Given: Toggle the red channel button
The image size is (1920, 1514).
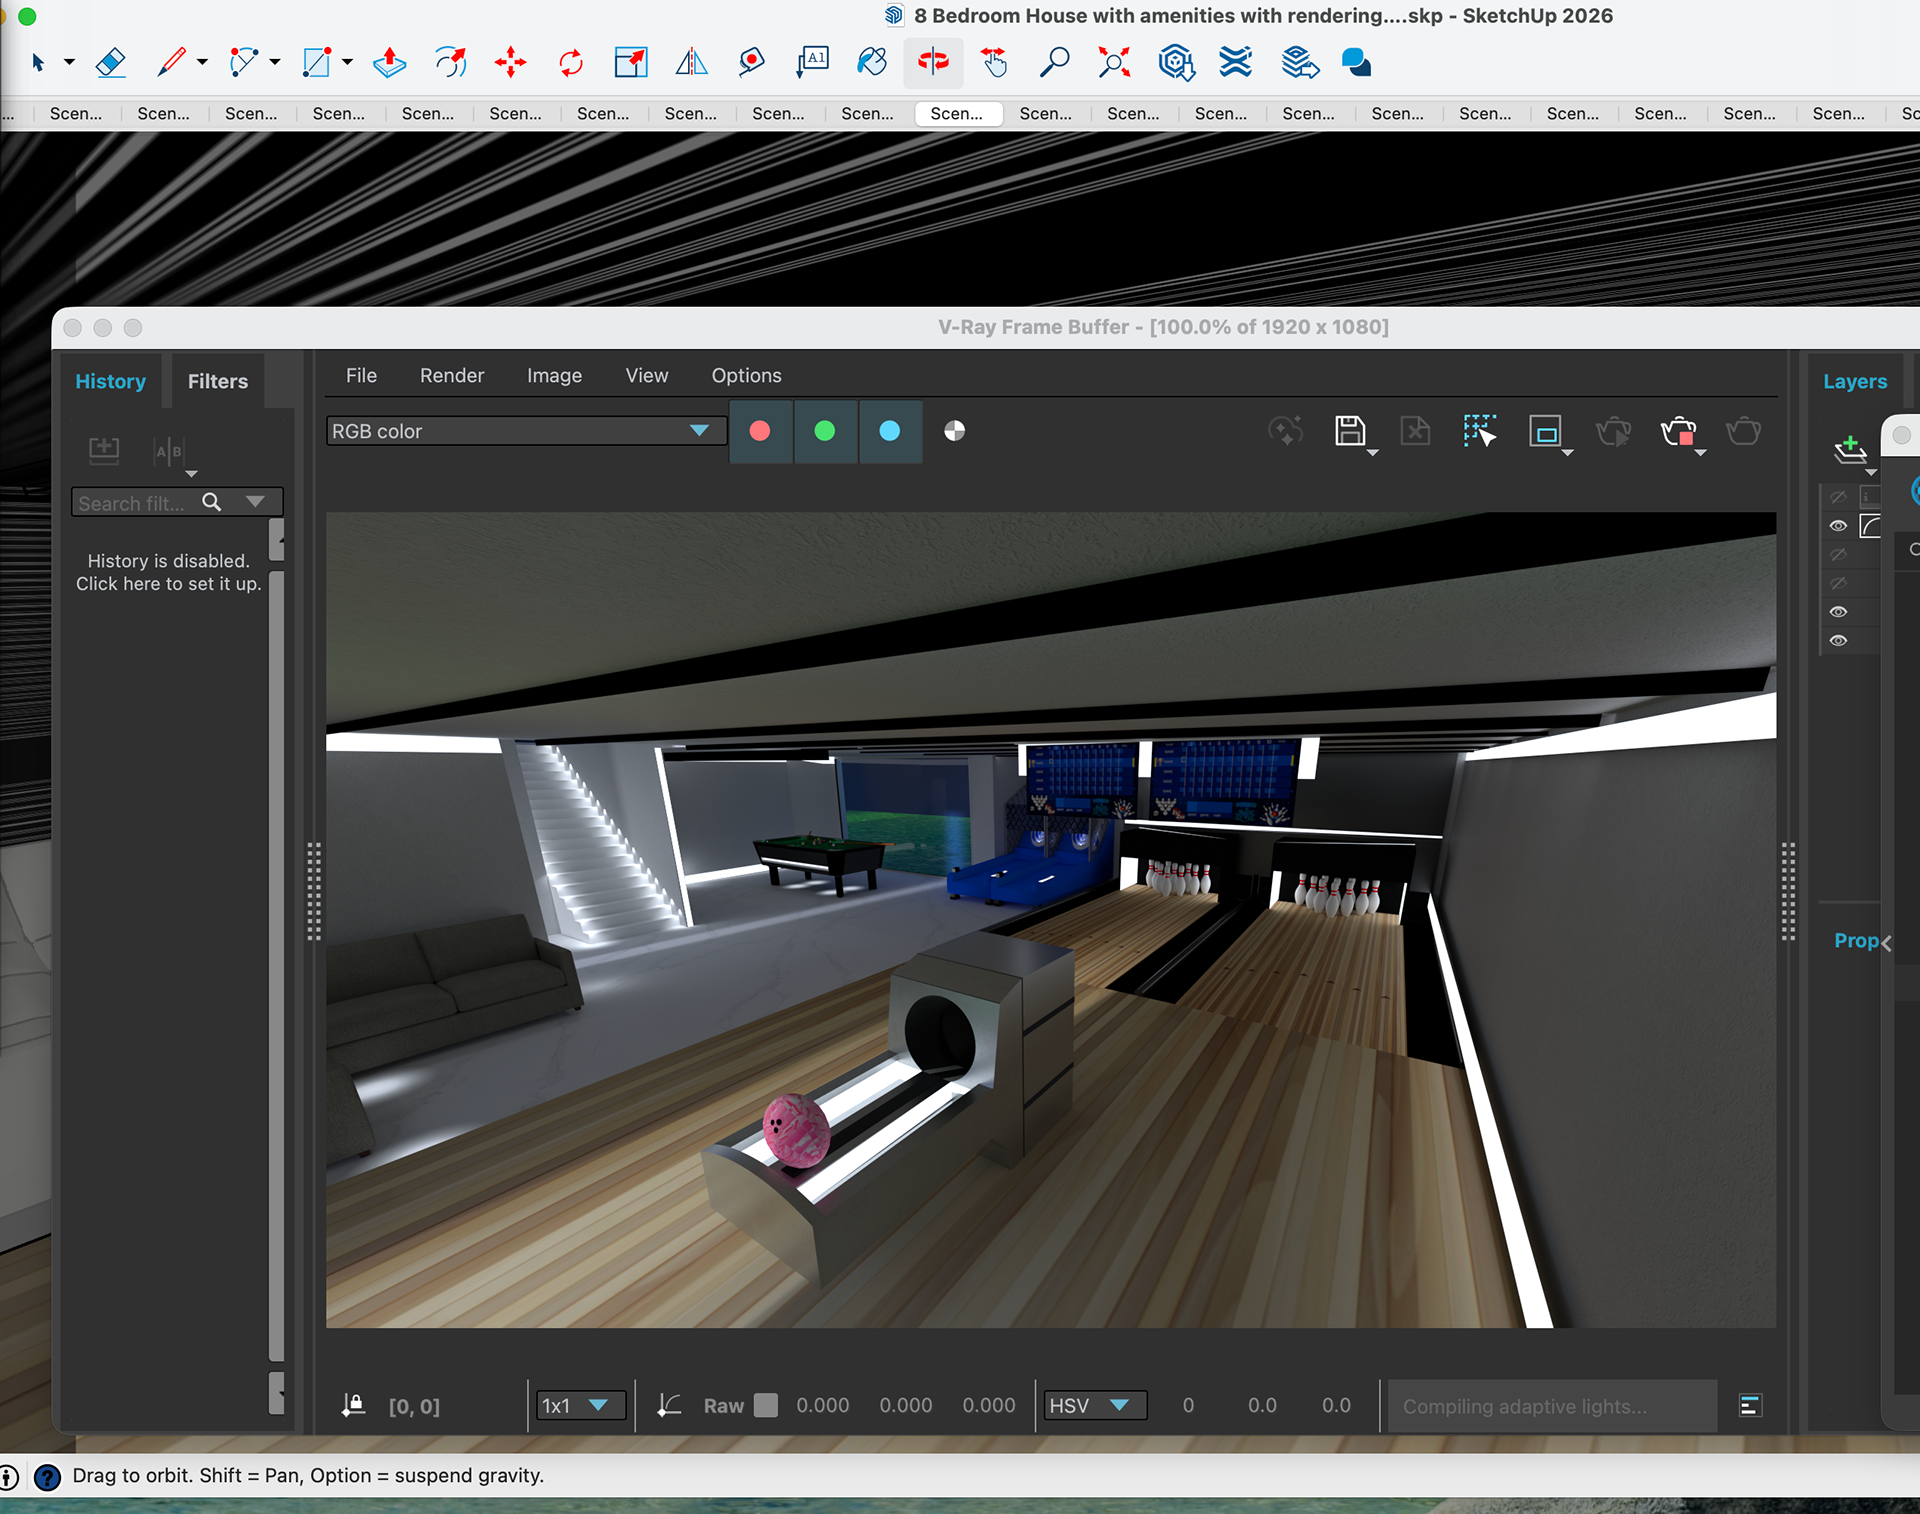Looking at the screenshot, I should point(760,431).
